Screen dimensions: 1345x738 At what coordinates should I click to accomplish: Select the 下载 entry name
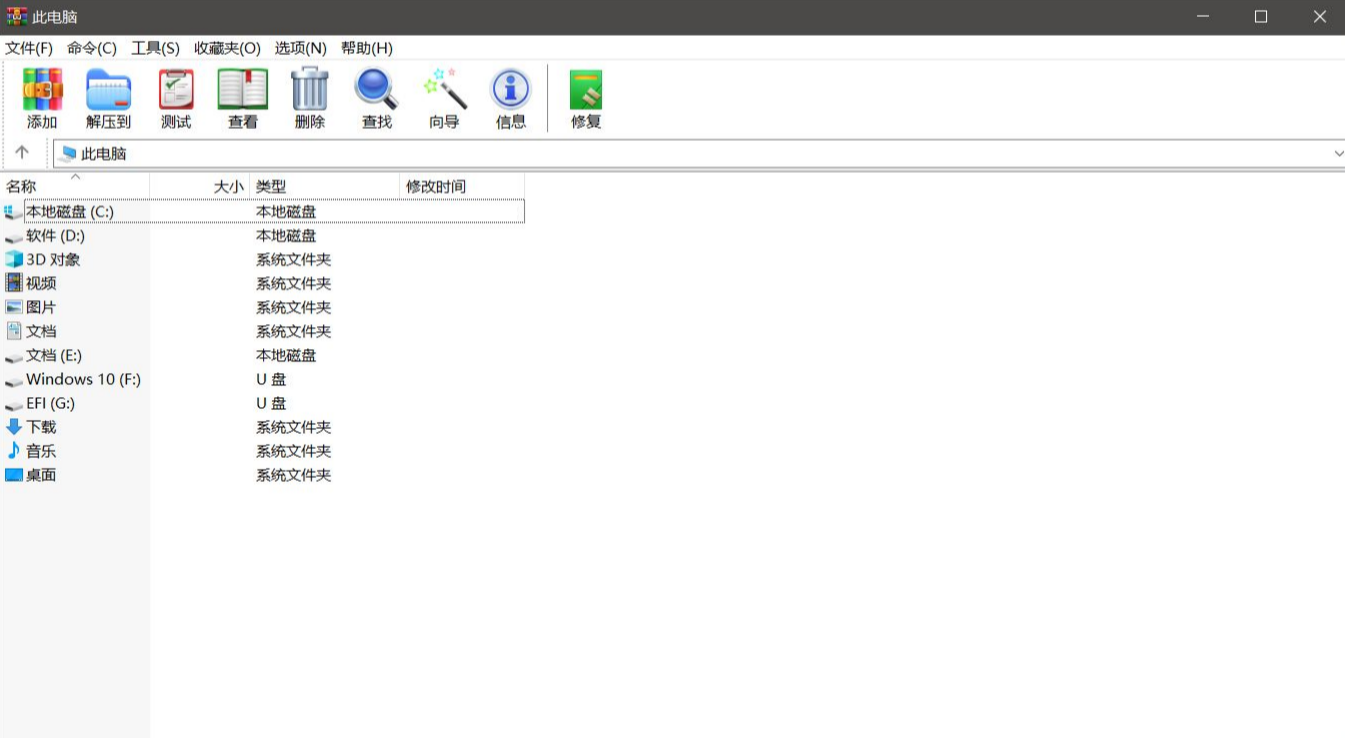click(x=41, y=427)
